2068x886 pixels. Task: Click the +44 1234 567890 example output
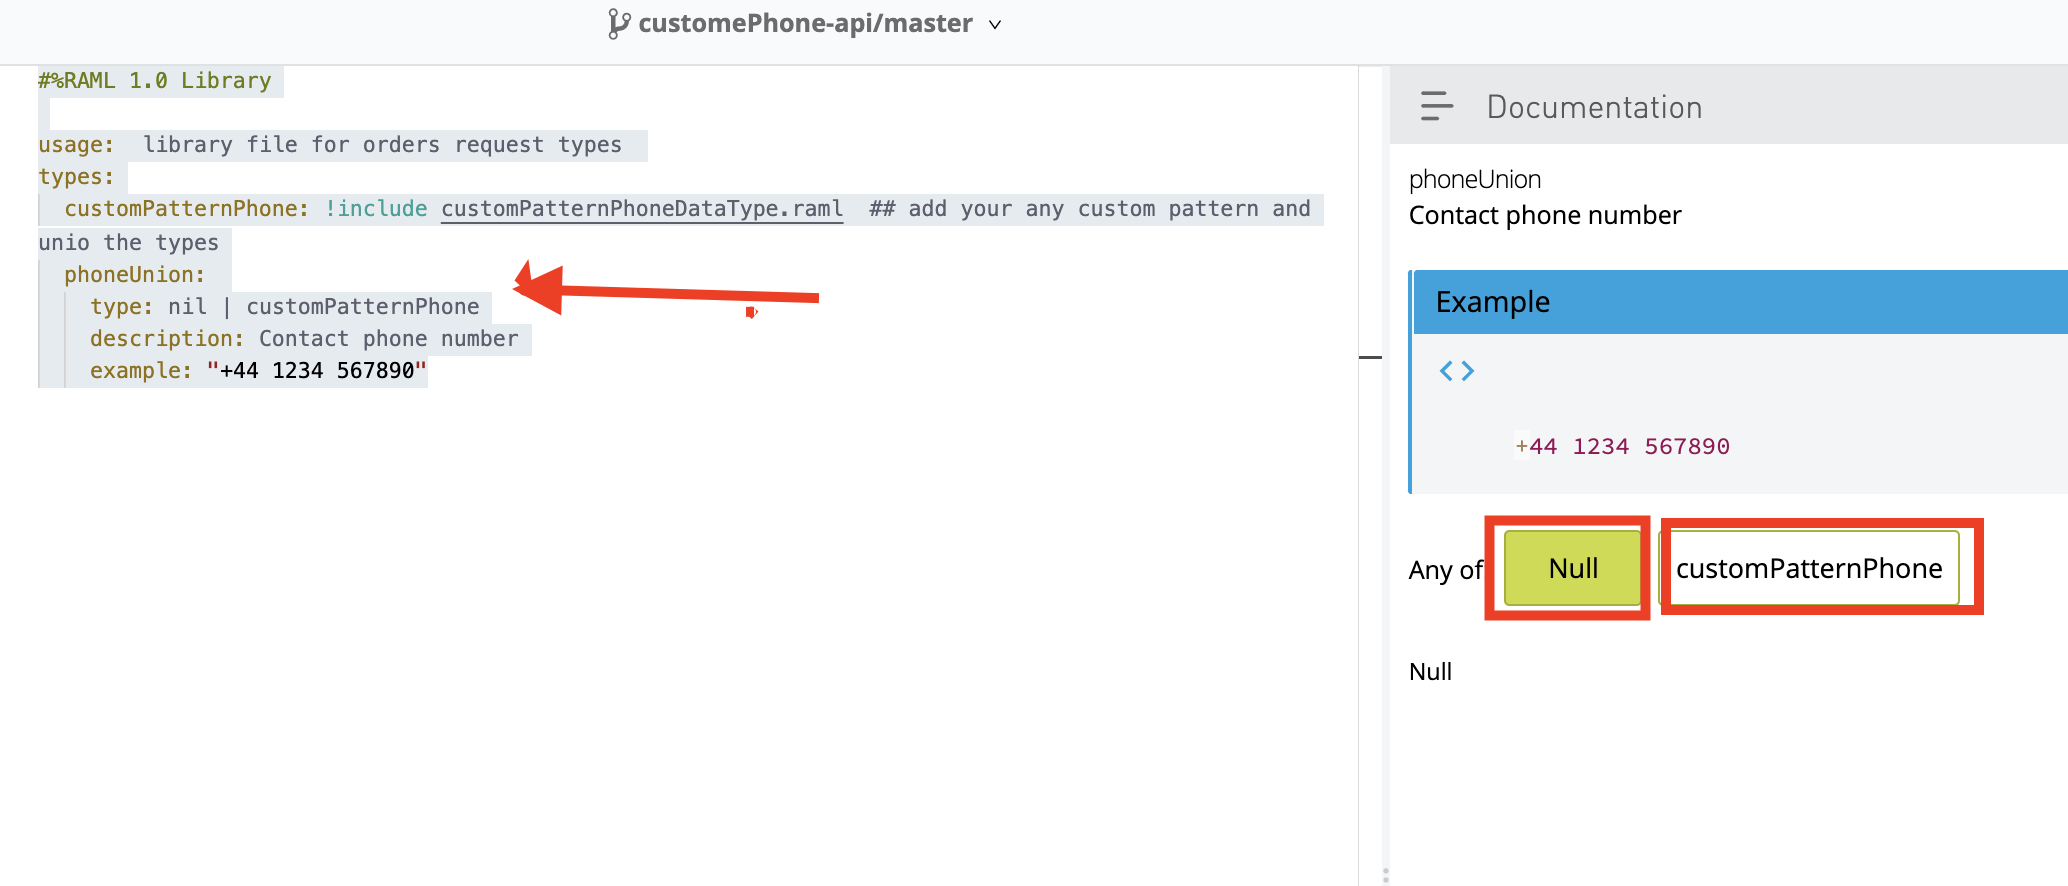tap(1622, 447)
